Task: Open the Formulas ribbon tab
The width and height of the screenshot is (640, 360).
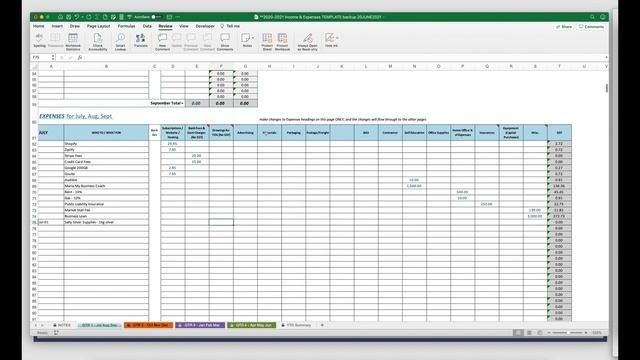Action: [x=127, y=26]
